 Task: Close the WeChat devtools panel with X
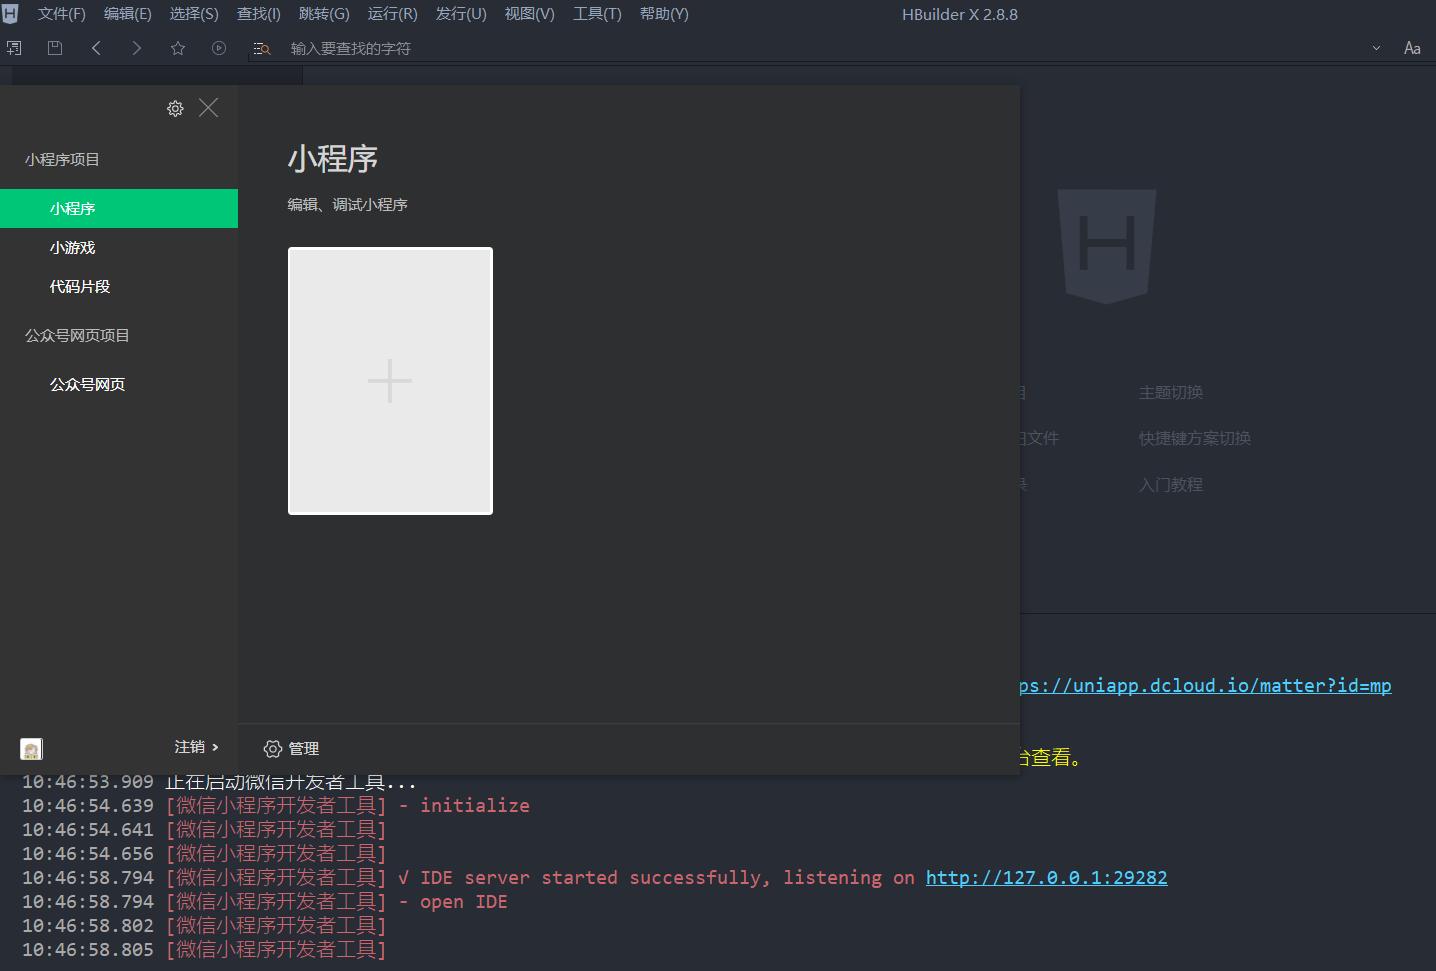pos(208,107)
